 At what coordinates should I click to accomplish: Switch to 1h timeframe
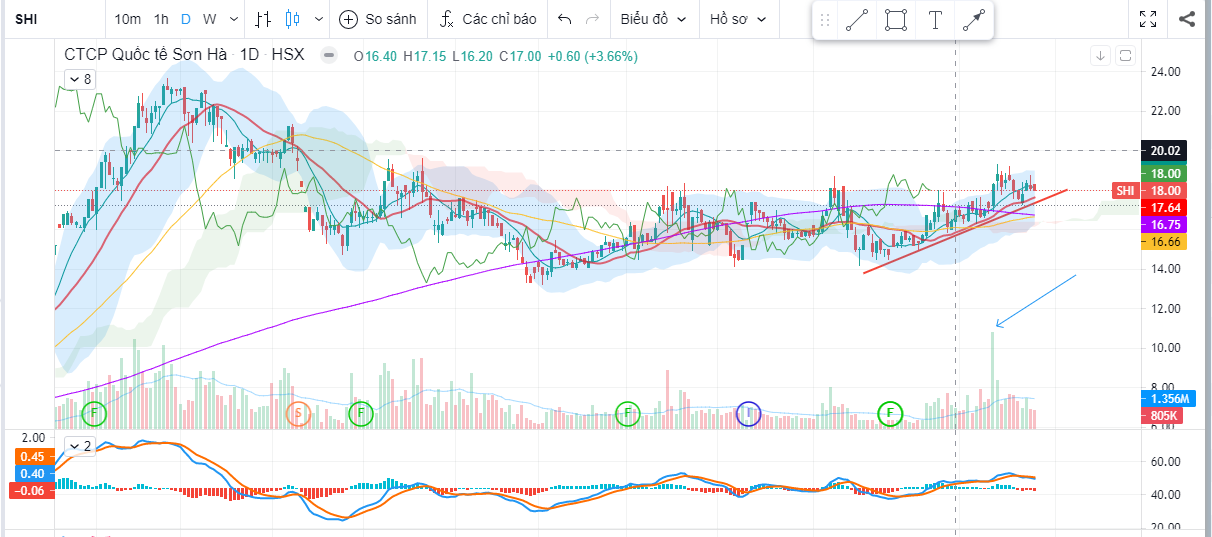click(x=161, y=19)
